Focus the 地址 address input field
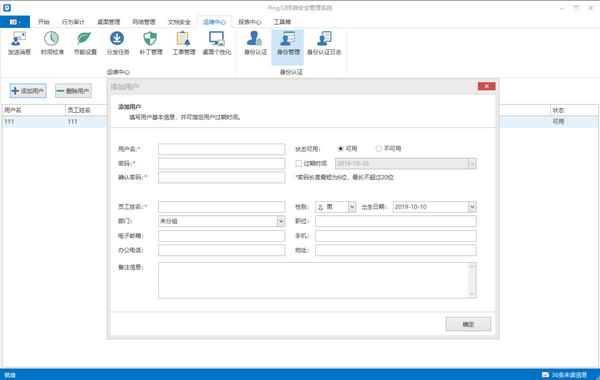Image resolution: width=600 pixels, height=380 pixels. tap(396, 250)
